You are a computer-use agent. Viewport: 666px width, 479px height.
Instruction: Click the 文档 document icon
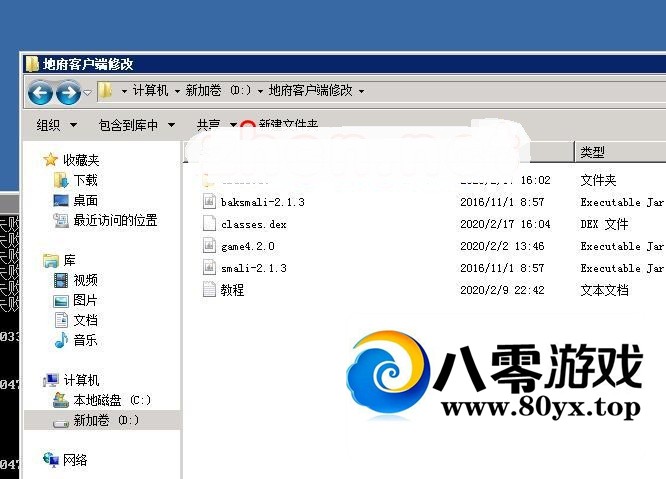(x=61, y=320)
